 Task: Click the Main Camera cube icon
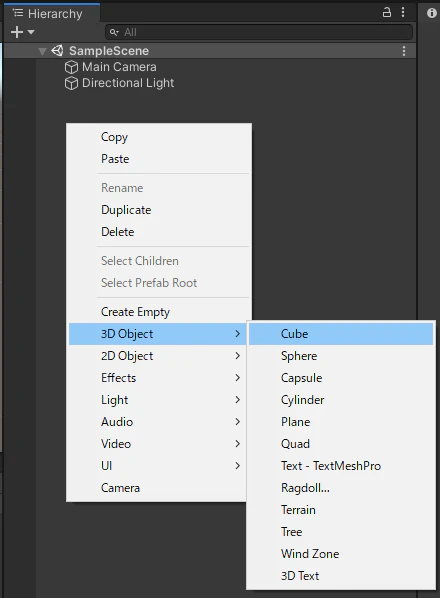[71, 68]
